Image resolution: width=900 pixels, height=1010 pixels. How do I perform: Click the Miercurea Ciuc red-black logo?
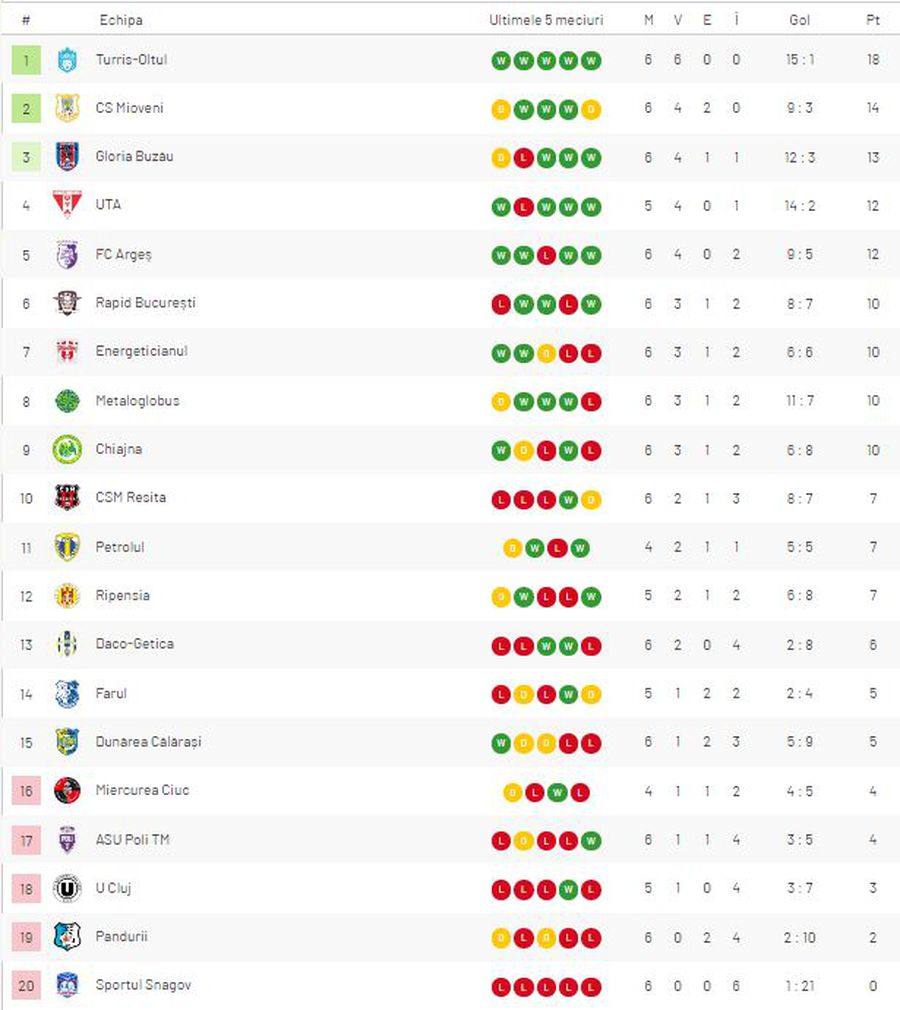pos(67,790)
